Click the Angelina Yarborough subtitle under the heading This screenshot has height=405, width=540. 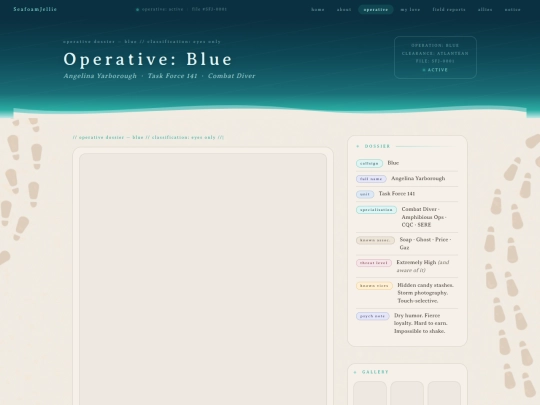click(x=100, y=76)
